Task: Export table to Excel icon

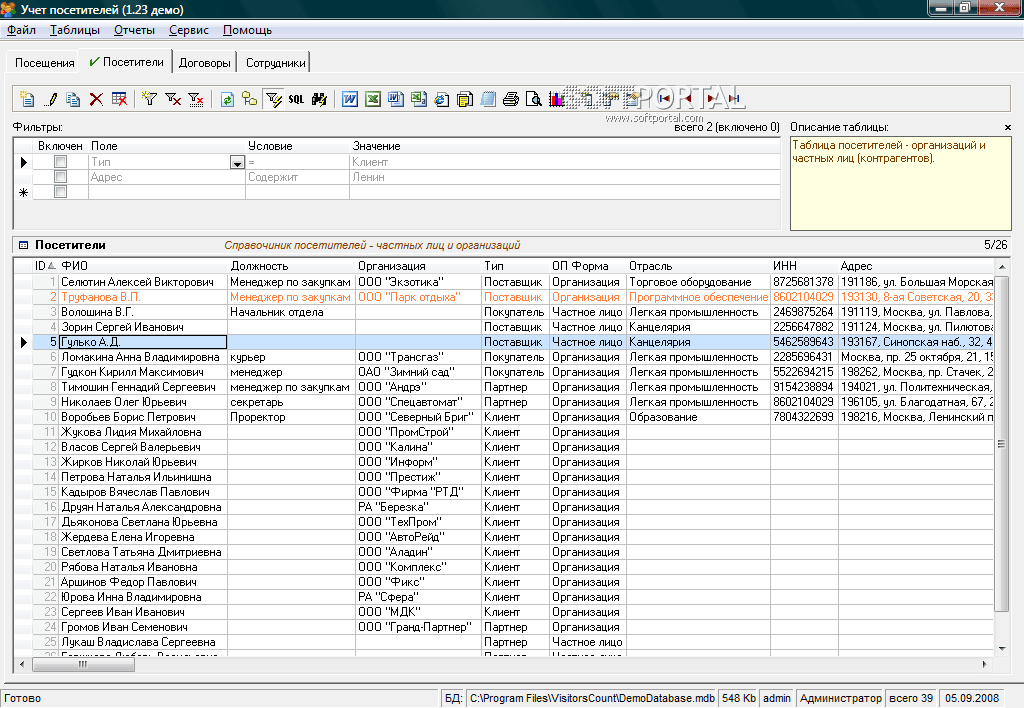Action: 372,99
